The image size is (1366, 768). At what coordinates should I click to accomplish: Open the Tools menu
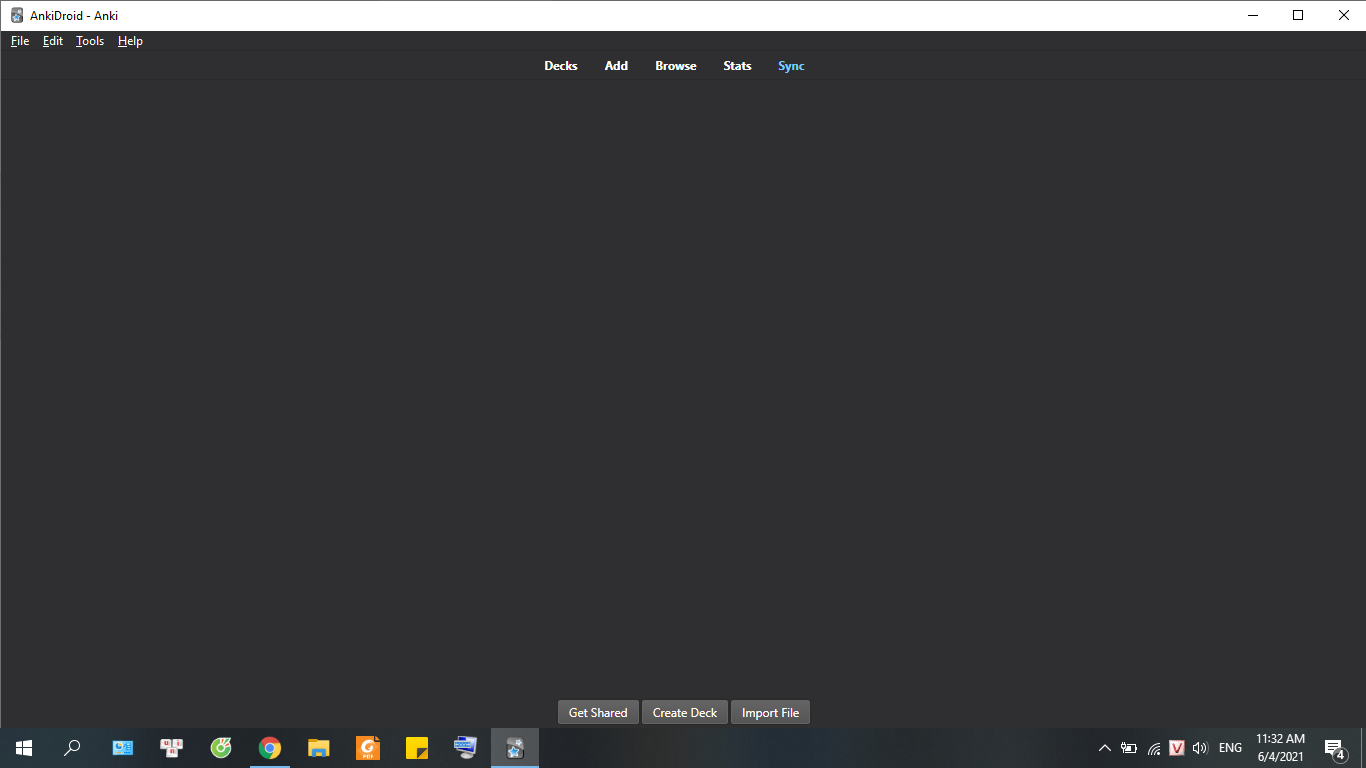(90, 41)
